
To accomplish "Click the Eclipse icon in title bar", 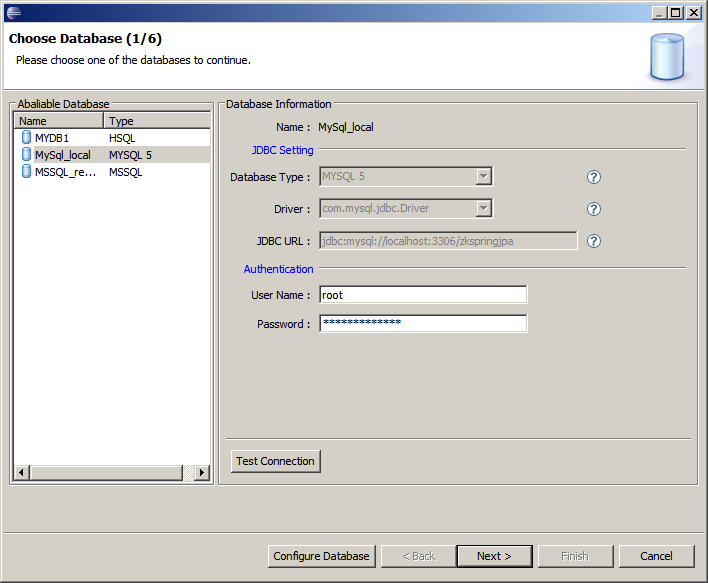I will pos(14,12).
